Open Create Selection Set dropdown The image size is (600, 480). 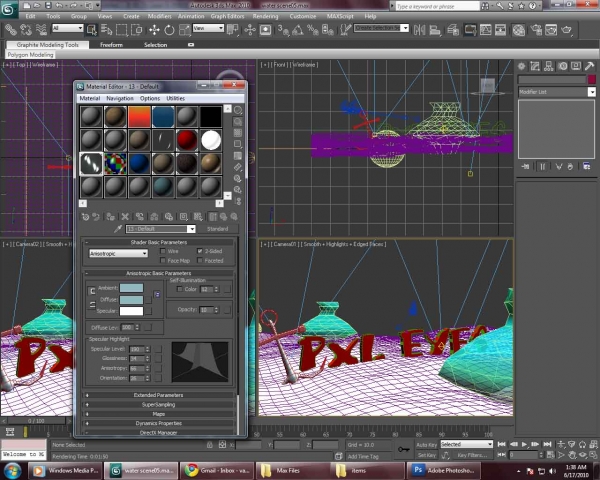click(381, 28)
